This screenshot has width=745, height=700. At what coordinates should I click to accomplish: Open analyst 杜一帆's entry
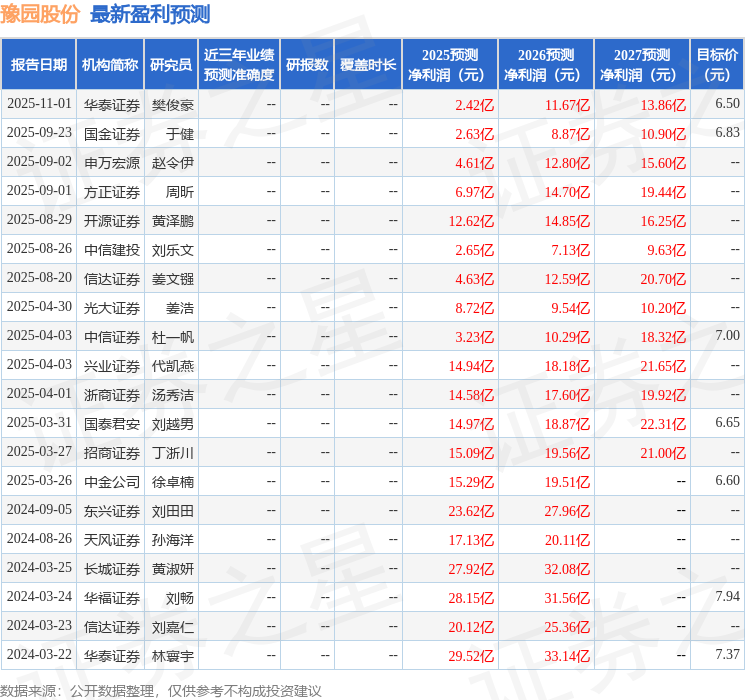coord(173,336)
